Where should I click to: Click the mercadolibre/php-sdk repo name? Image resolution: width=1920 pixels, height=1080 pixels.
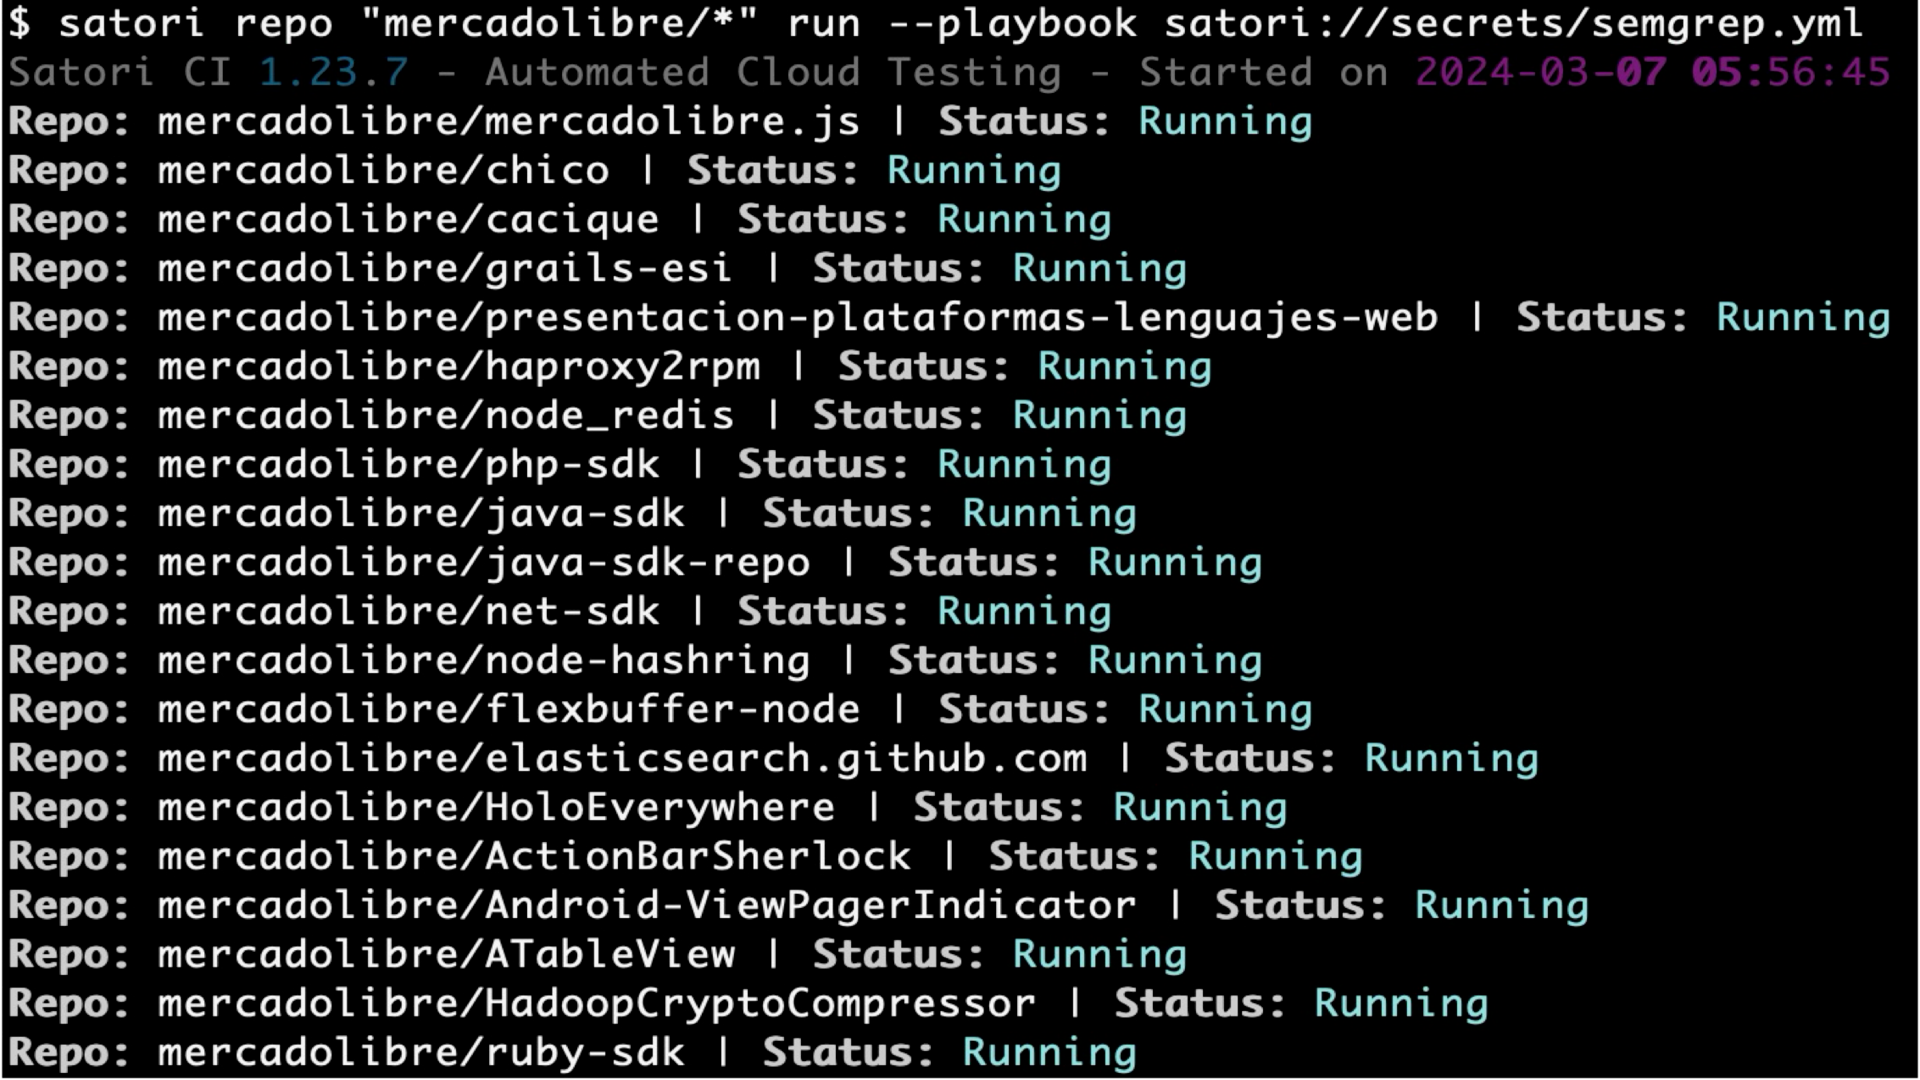[408, 465]
